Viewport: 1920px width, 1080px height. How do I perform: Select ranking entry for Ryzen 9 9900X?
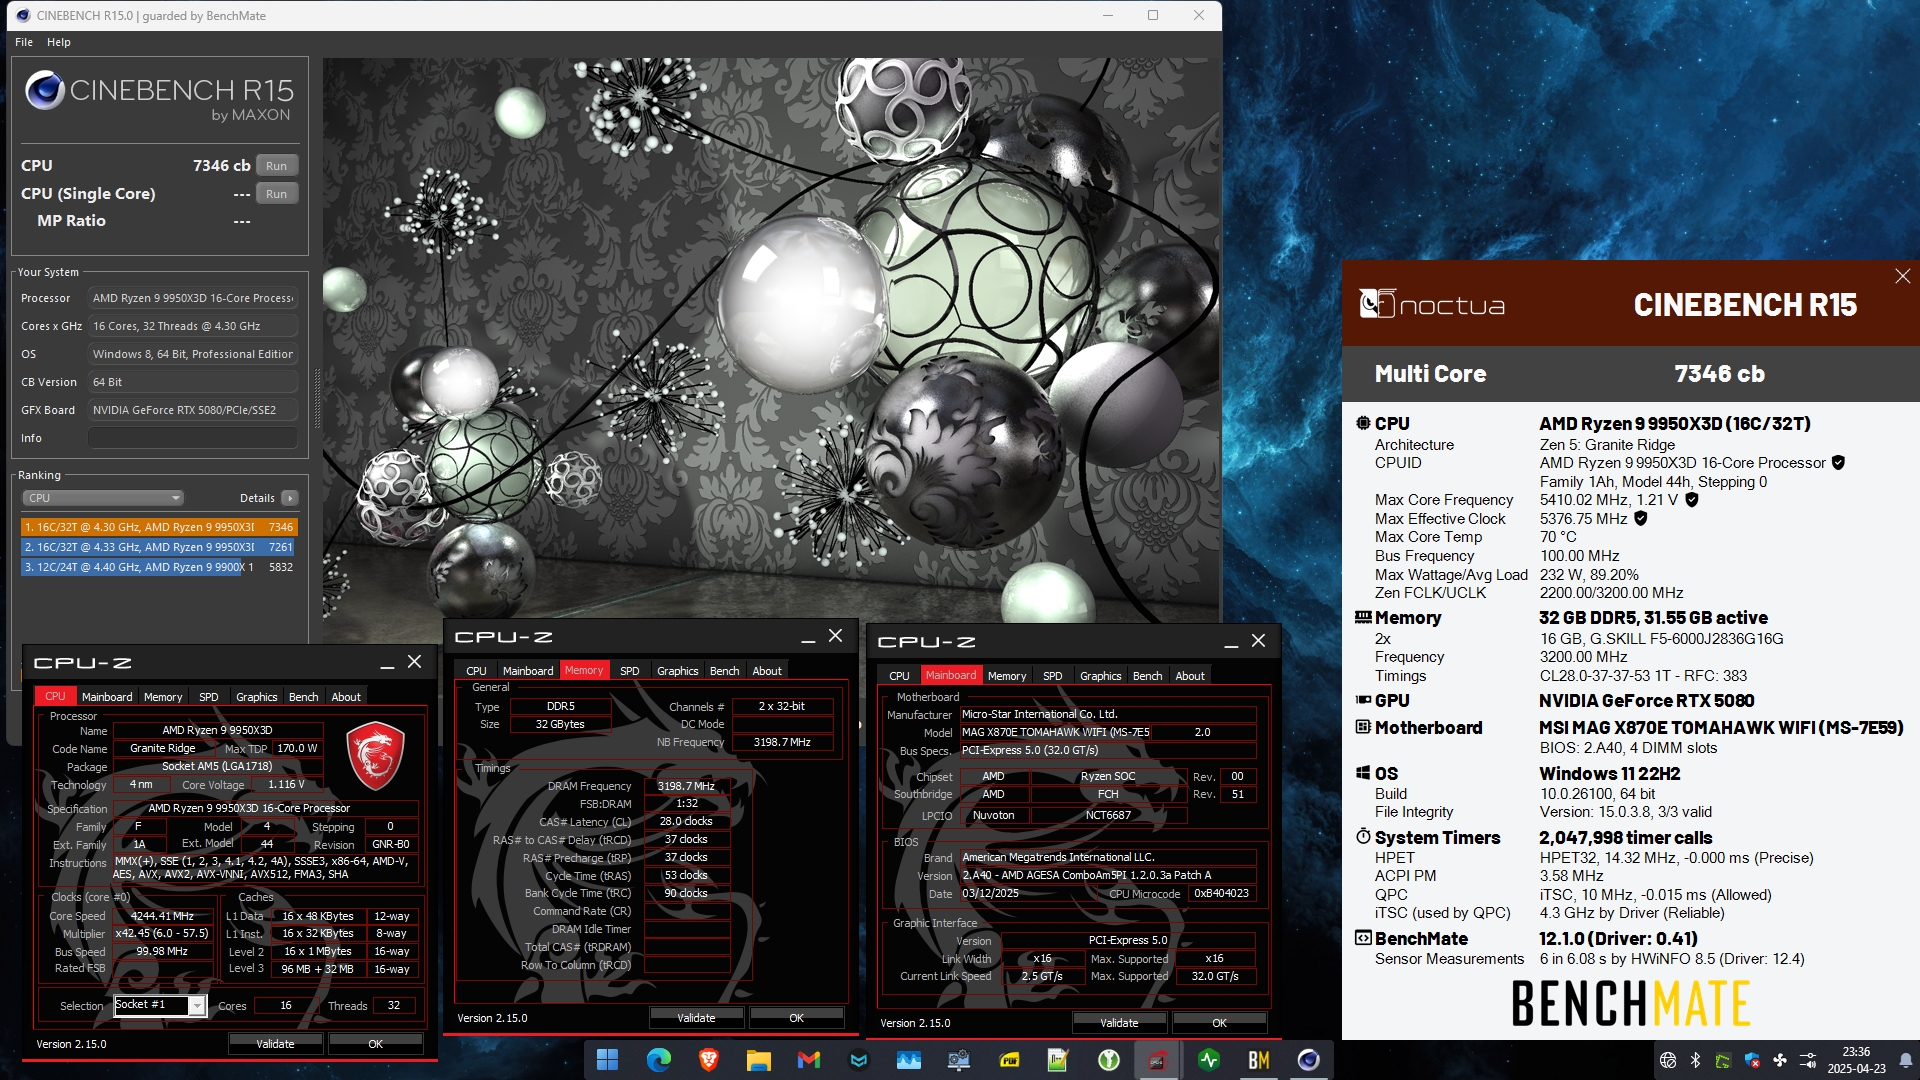pyautogui.click(x=159, y=567)
